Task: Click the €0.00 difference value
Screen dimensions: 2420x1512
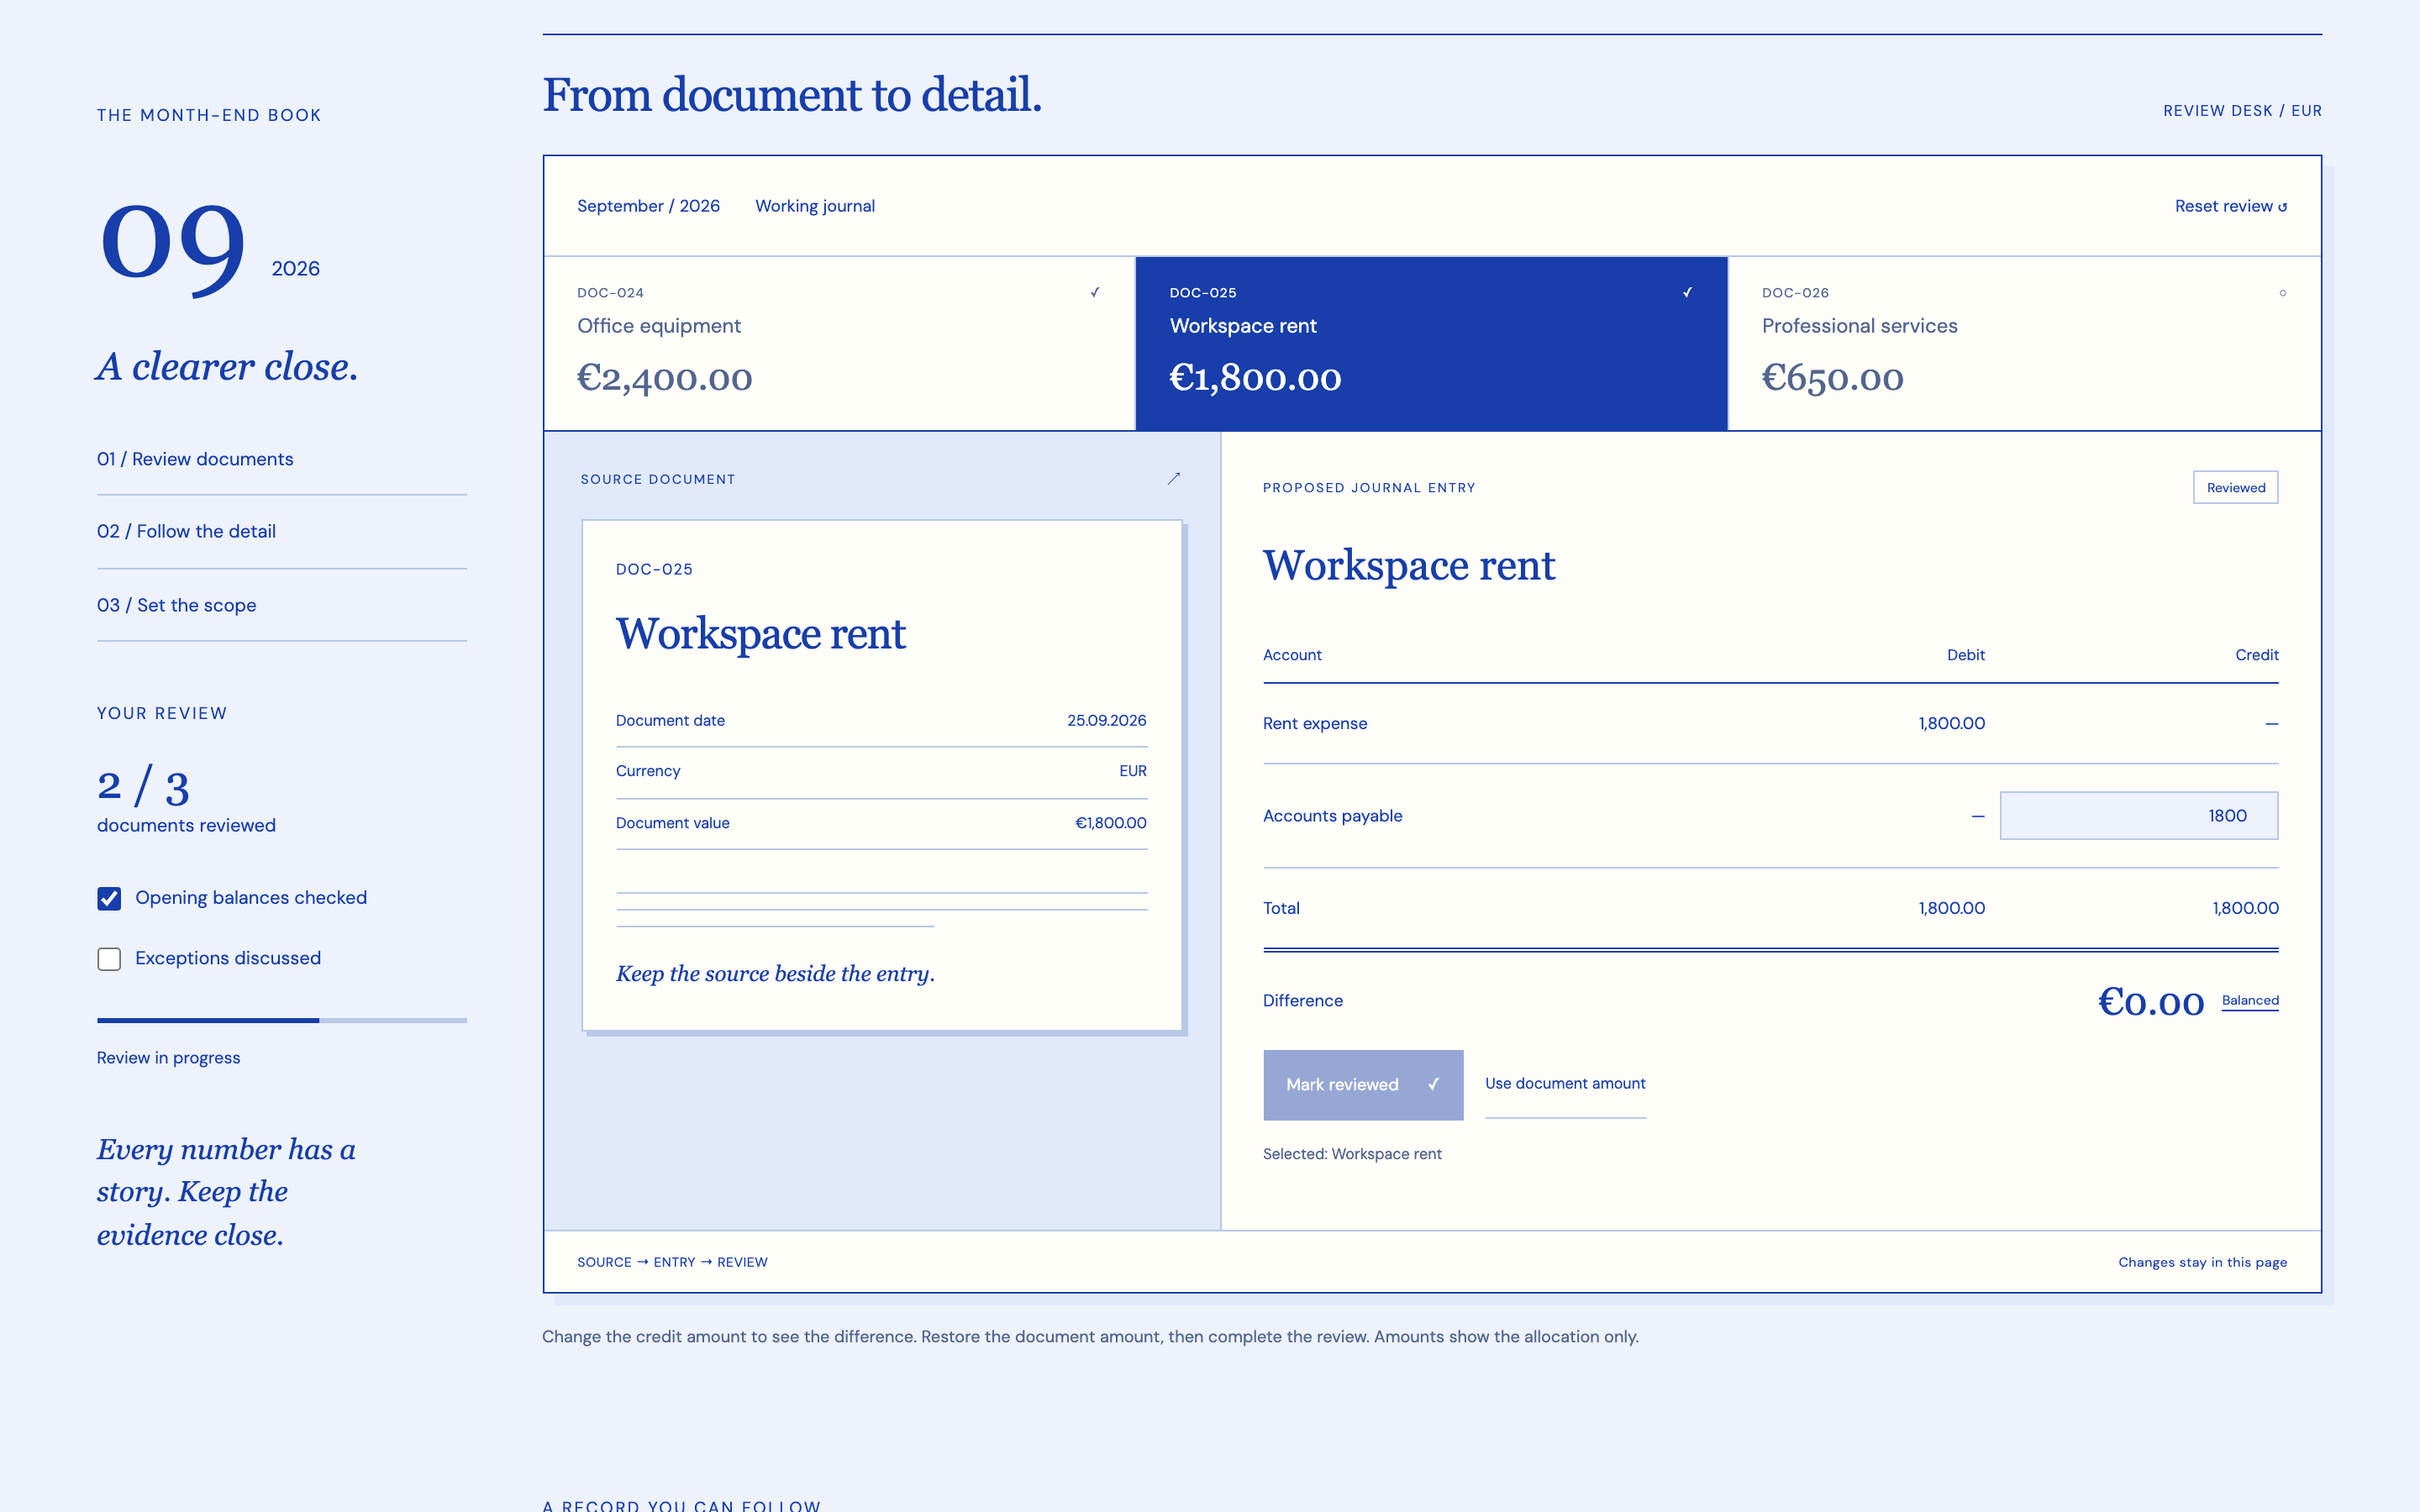Action: click(x=2150, y=1001)
